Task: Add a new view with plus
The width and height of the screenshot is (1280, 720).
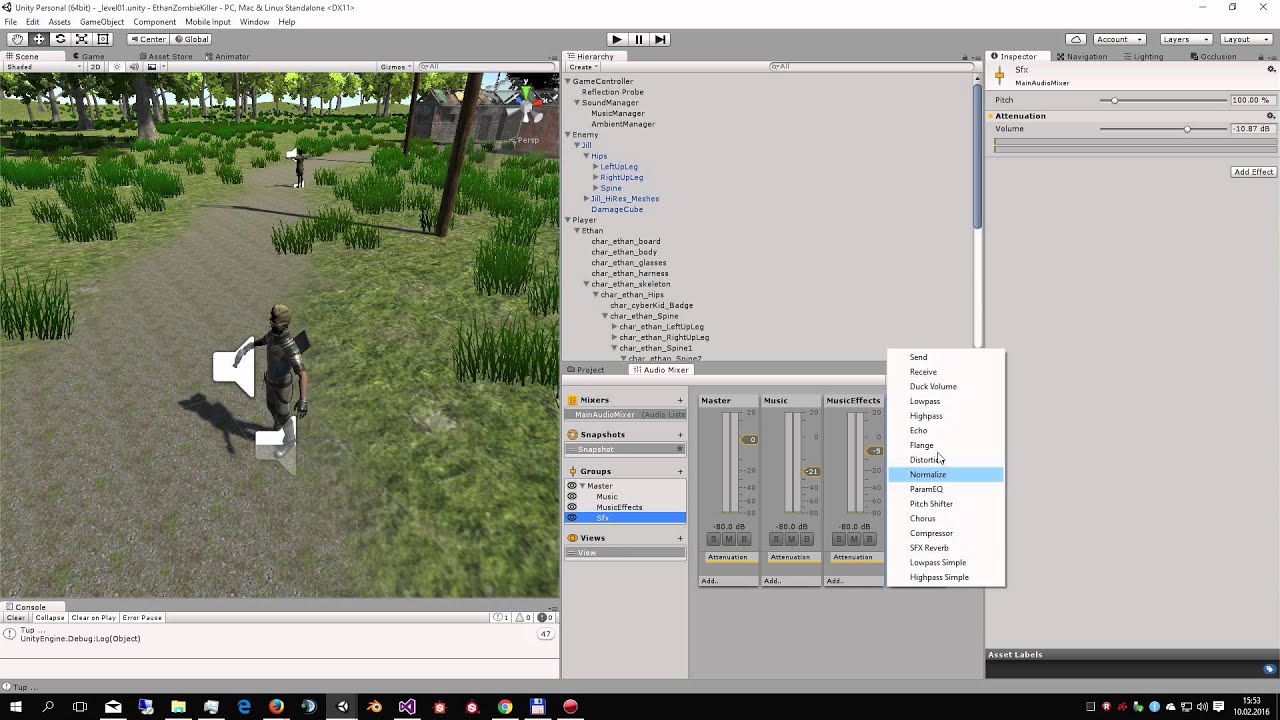Action: coord(680,538)
